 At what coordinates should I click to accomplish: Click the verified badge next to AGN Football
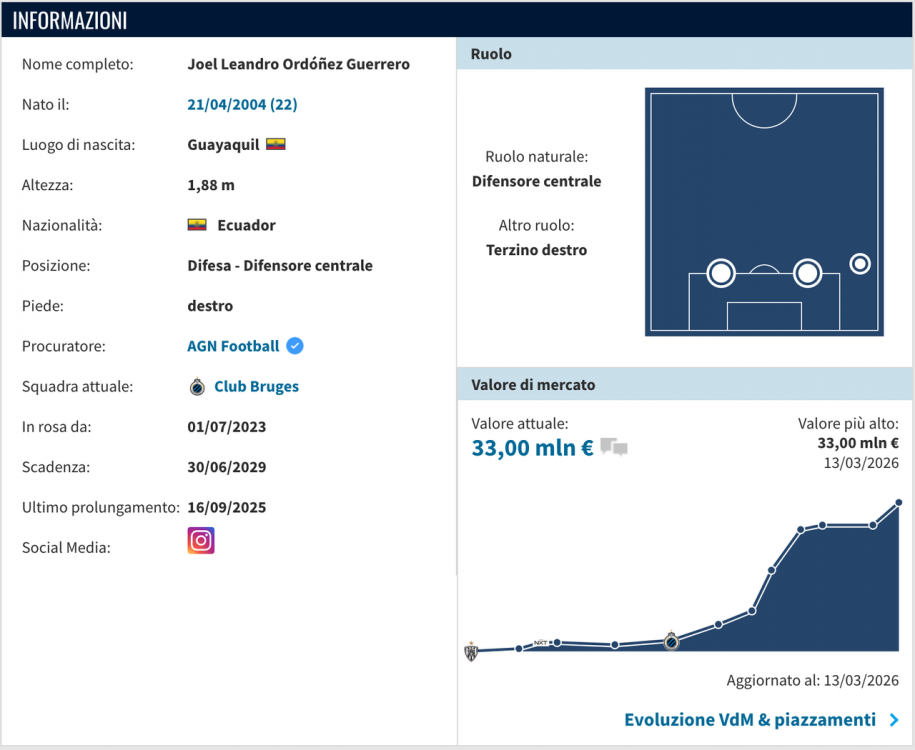click(x=294, y=345)
